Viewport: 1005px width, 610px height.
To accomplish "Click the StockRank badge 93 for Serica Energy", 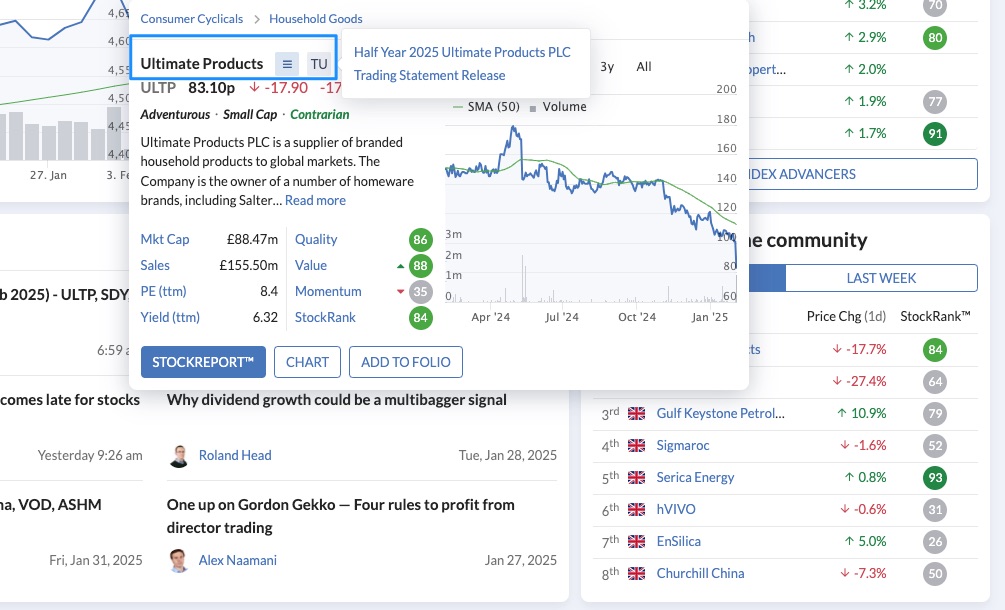I will pos(935,477).
